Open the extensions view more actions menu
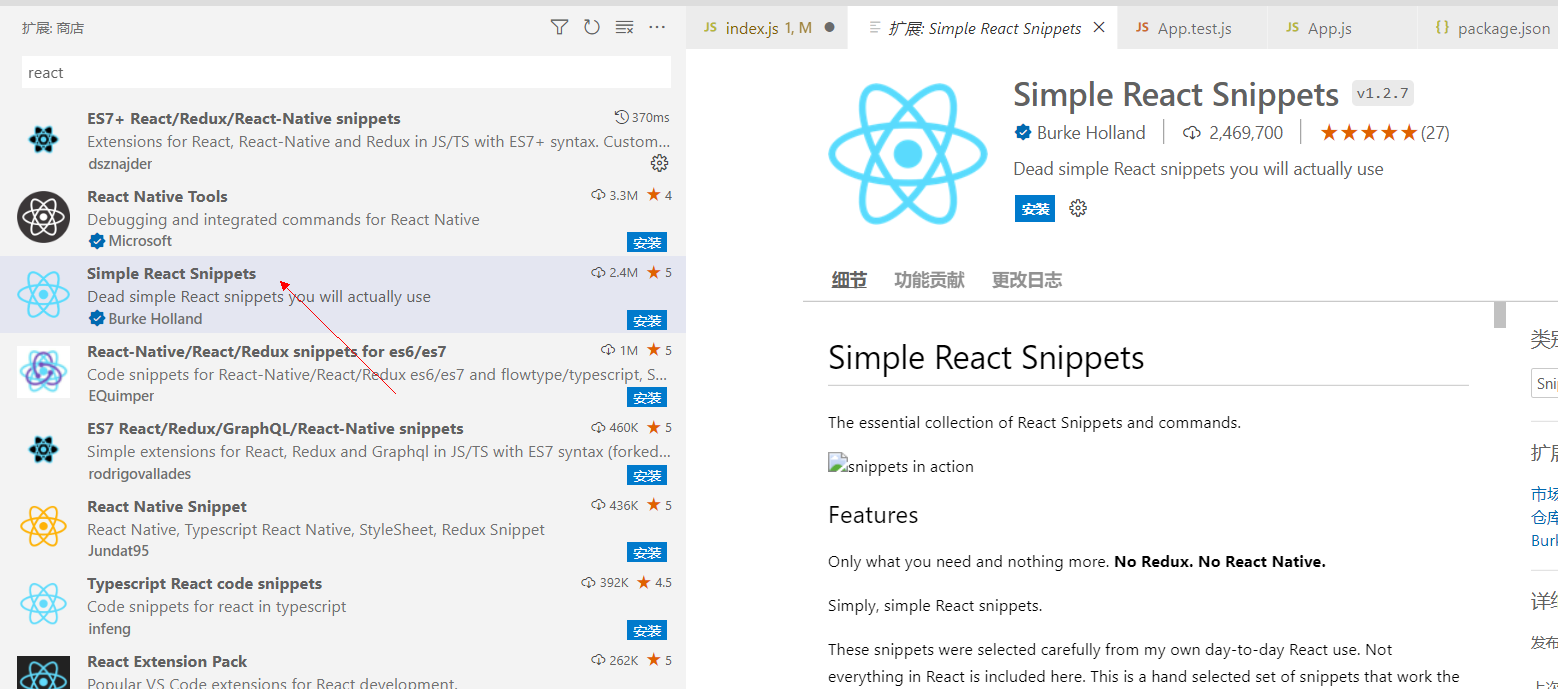Image resolution: width=1558 pixels, height=689 pixels. click(x=657, y=27)
